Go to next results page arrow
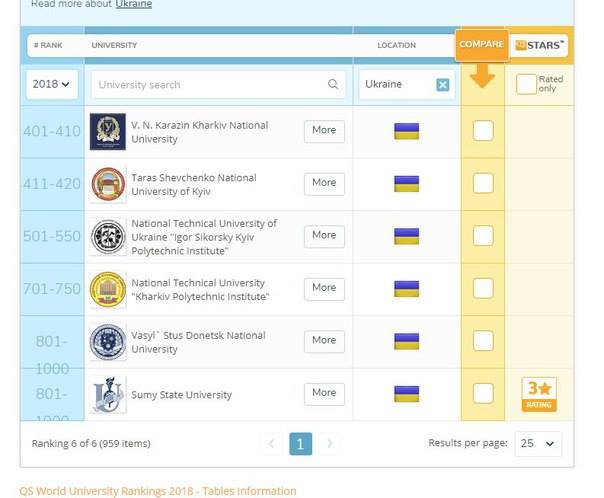Screen dimensions: 604x498 click(x=330, y=444)
